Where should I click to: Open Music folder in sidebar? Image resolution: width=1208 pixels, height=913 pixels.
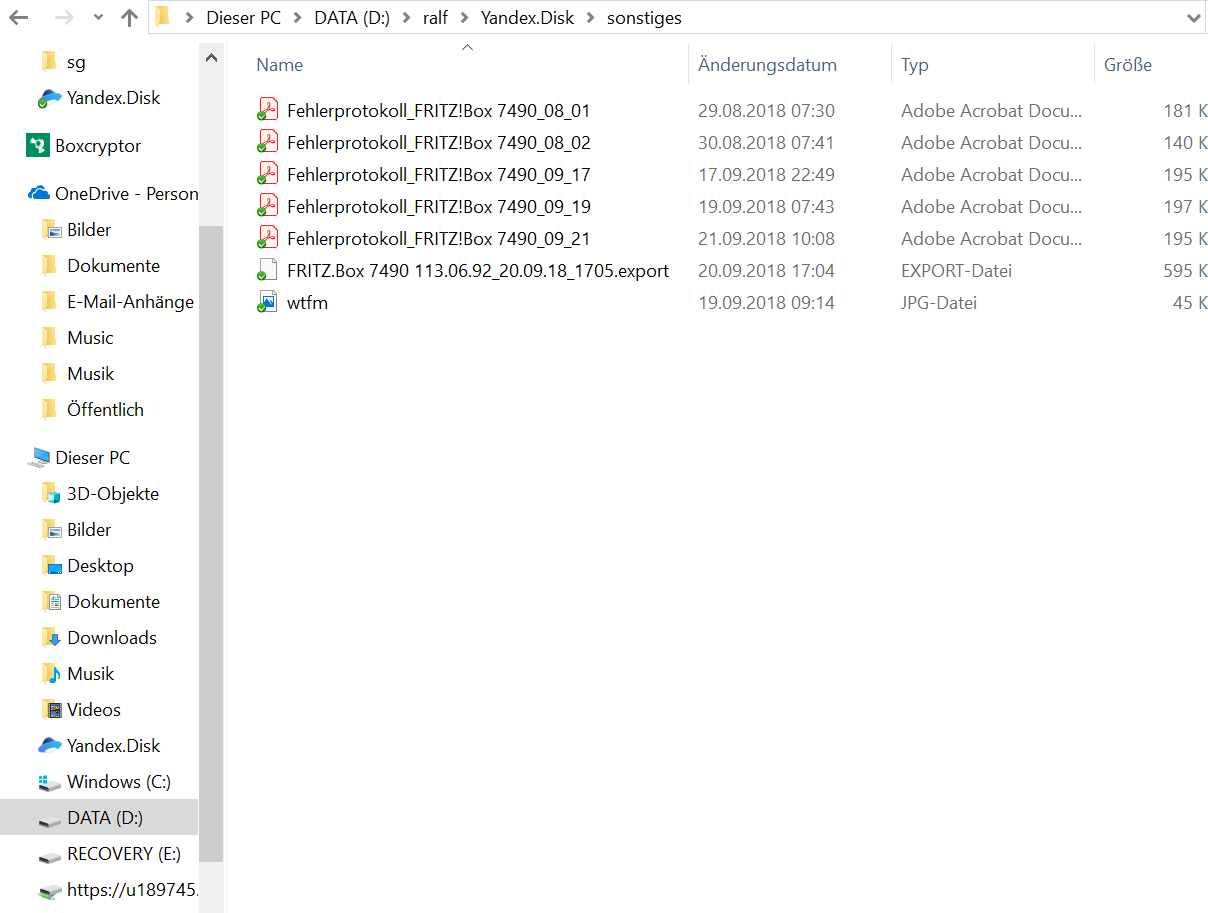(90, 338)
